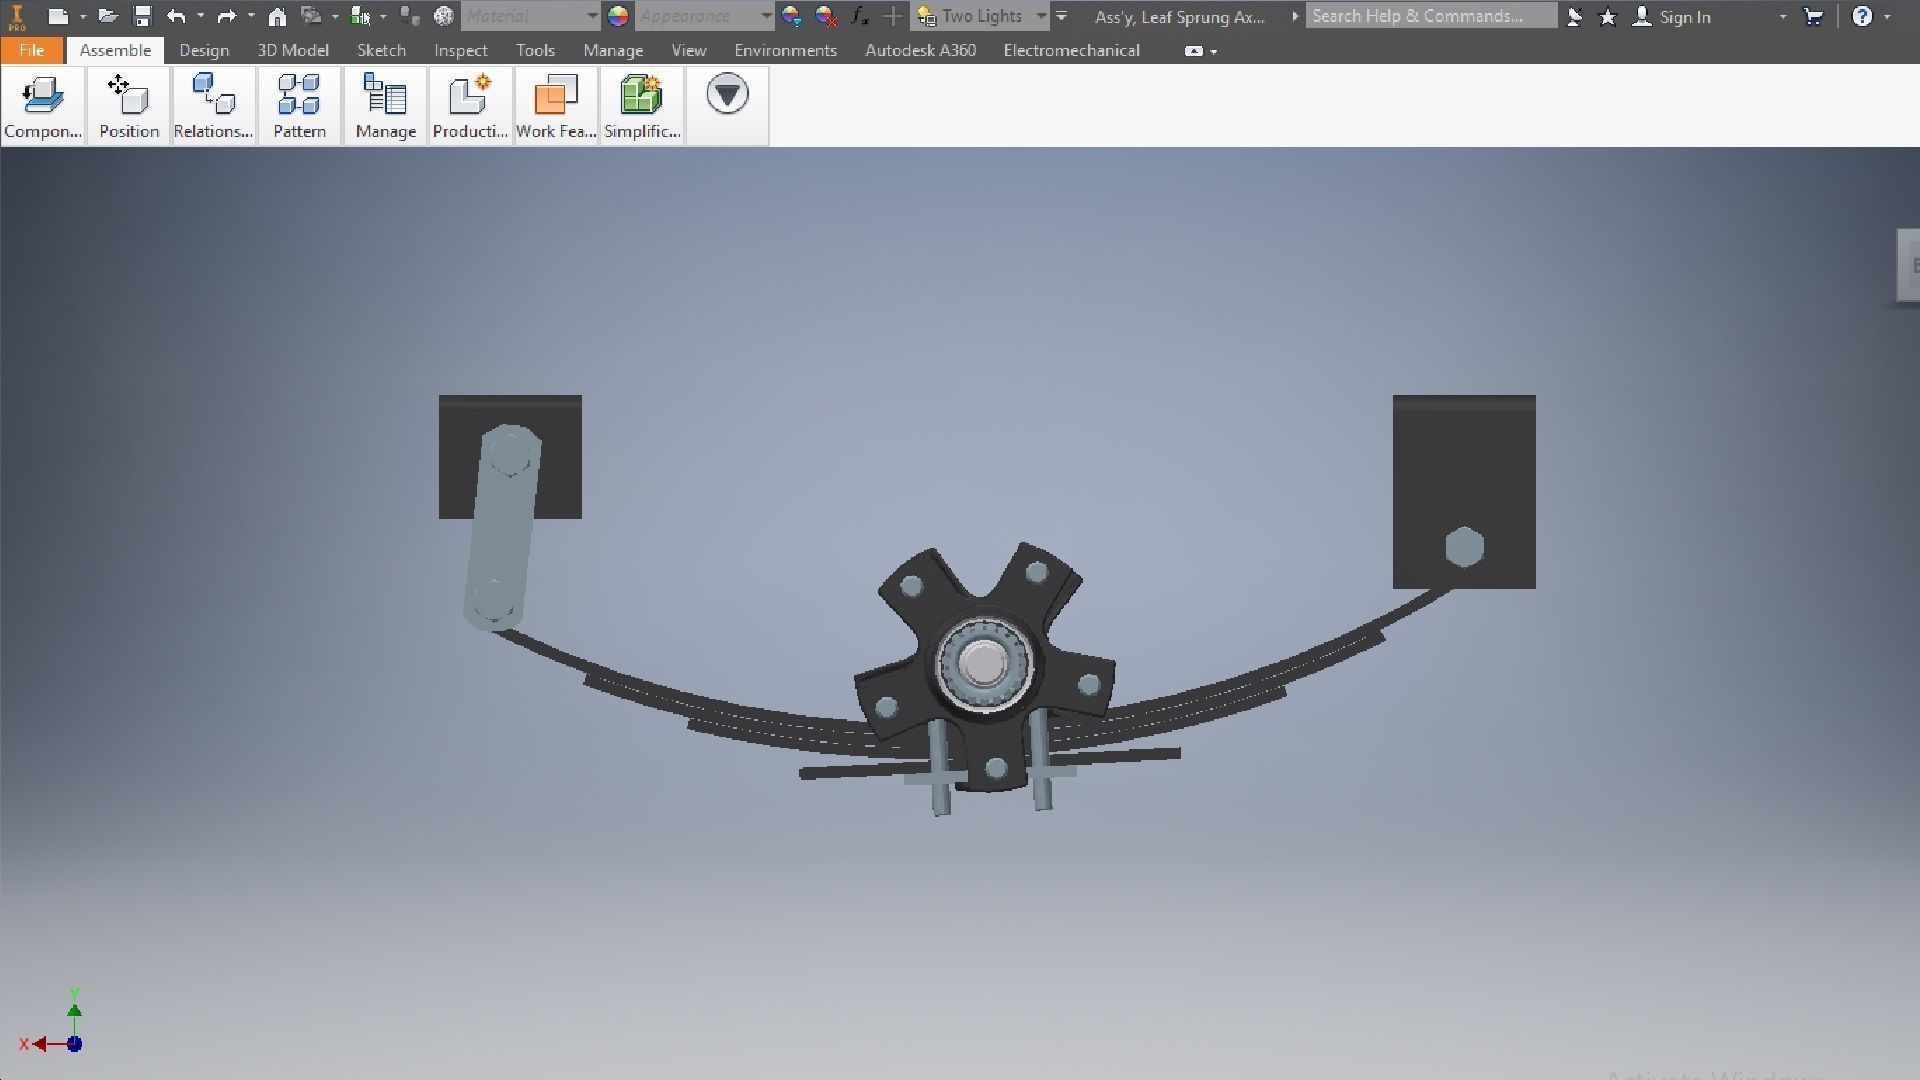1920x1080 pixels.
Task: Click the satellite communication center icon
Action: click(x=1574, y=16)
